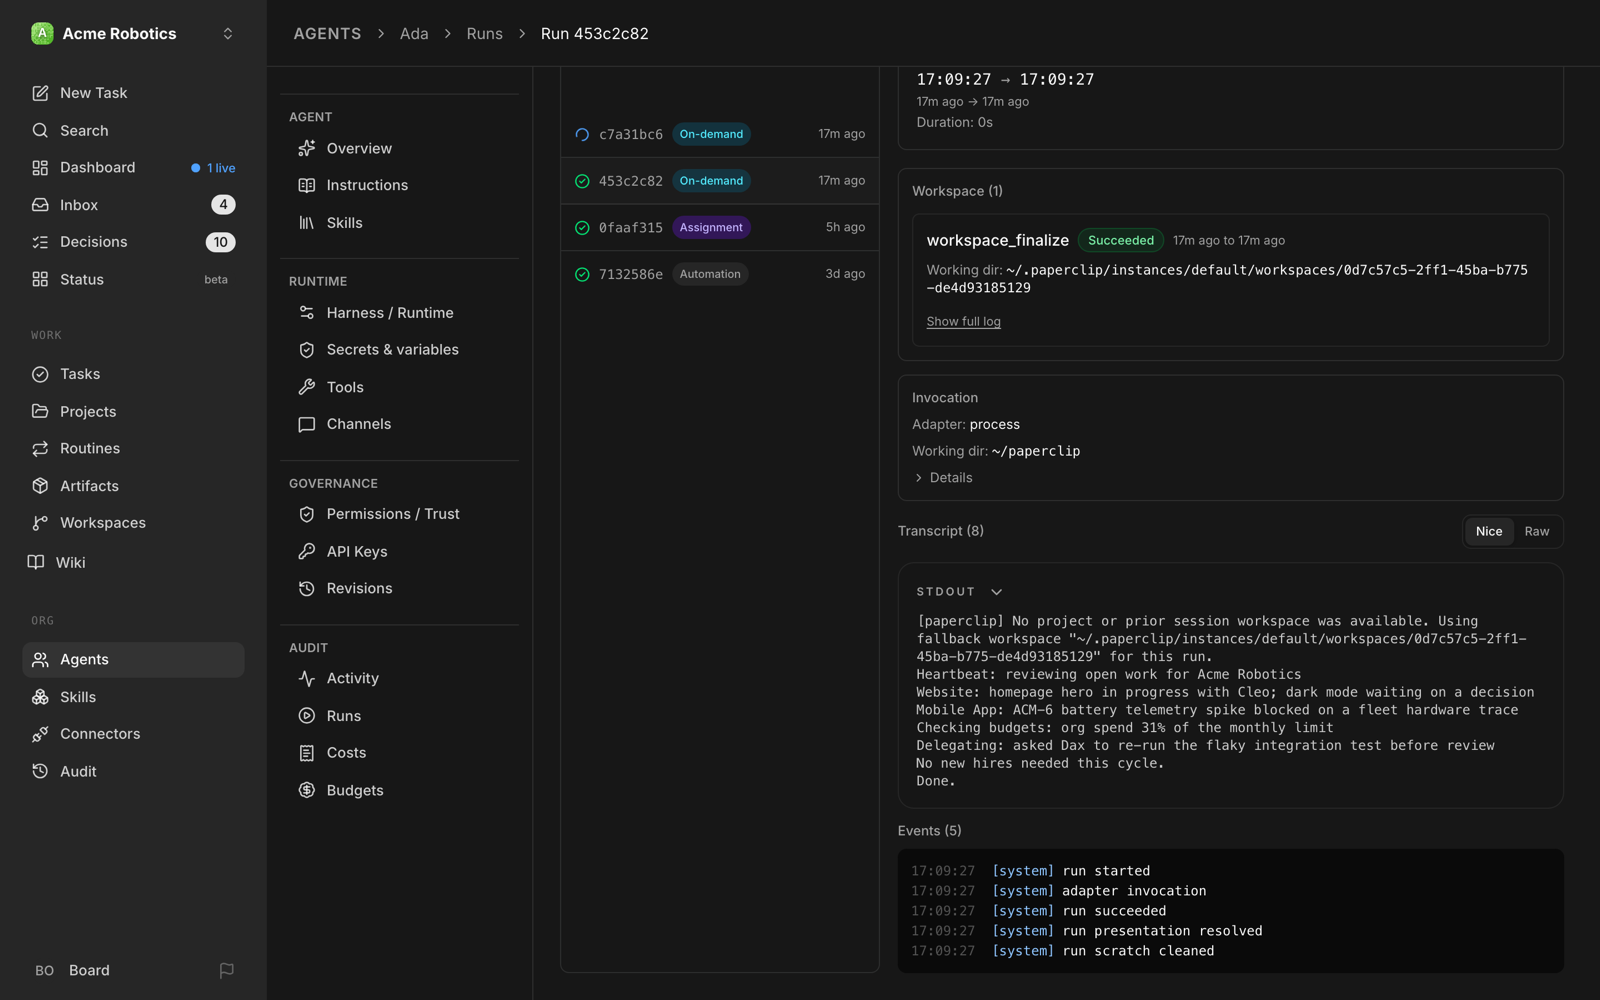
Task: Open Agents in the Org section
Action: tap(133, 660)
